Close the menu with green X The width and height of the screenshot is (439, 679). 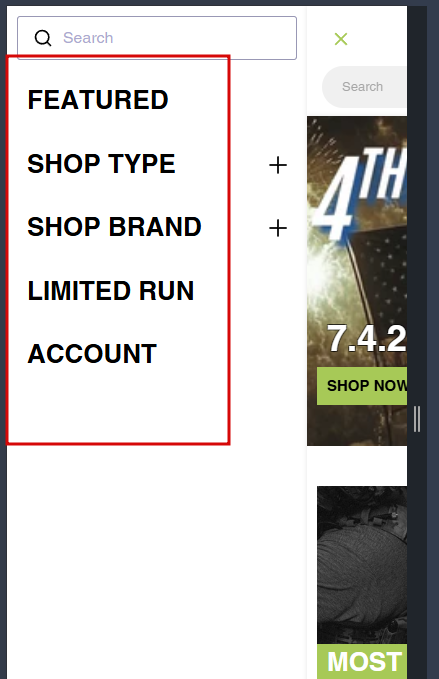pos(341,39)
